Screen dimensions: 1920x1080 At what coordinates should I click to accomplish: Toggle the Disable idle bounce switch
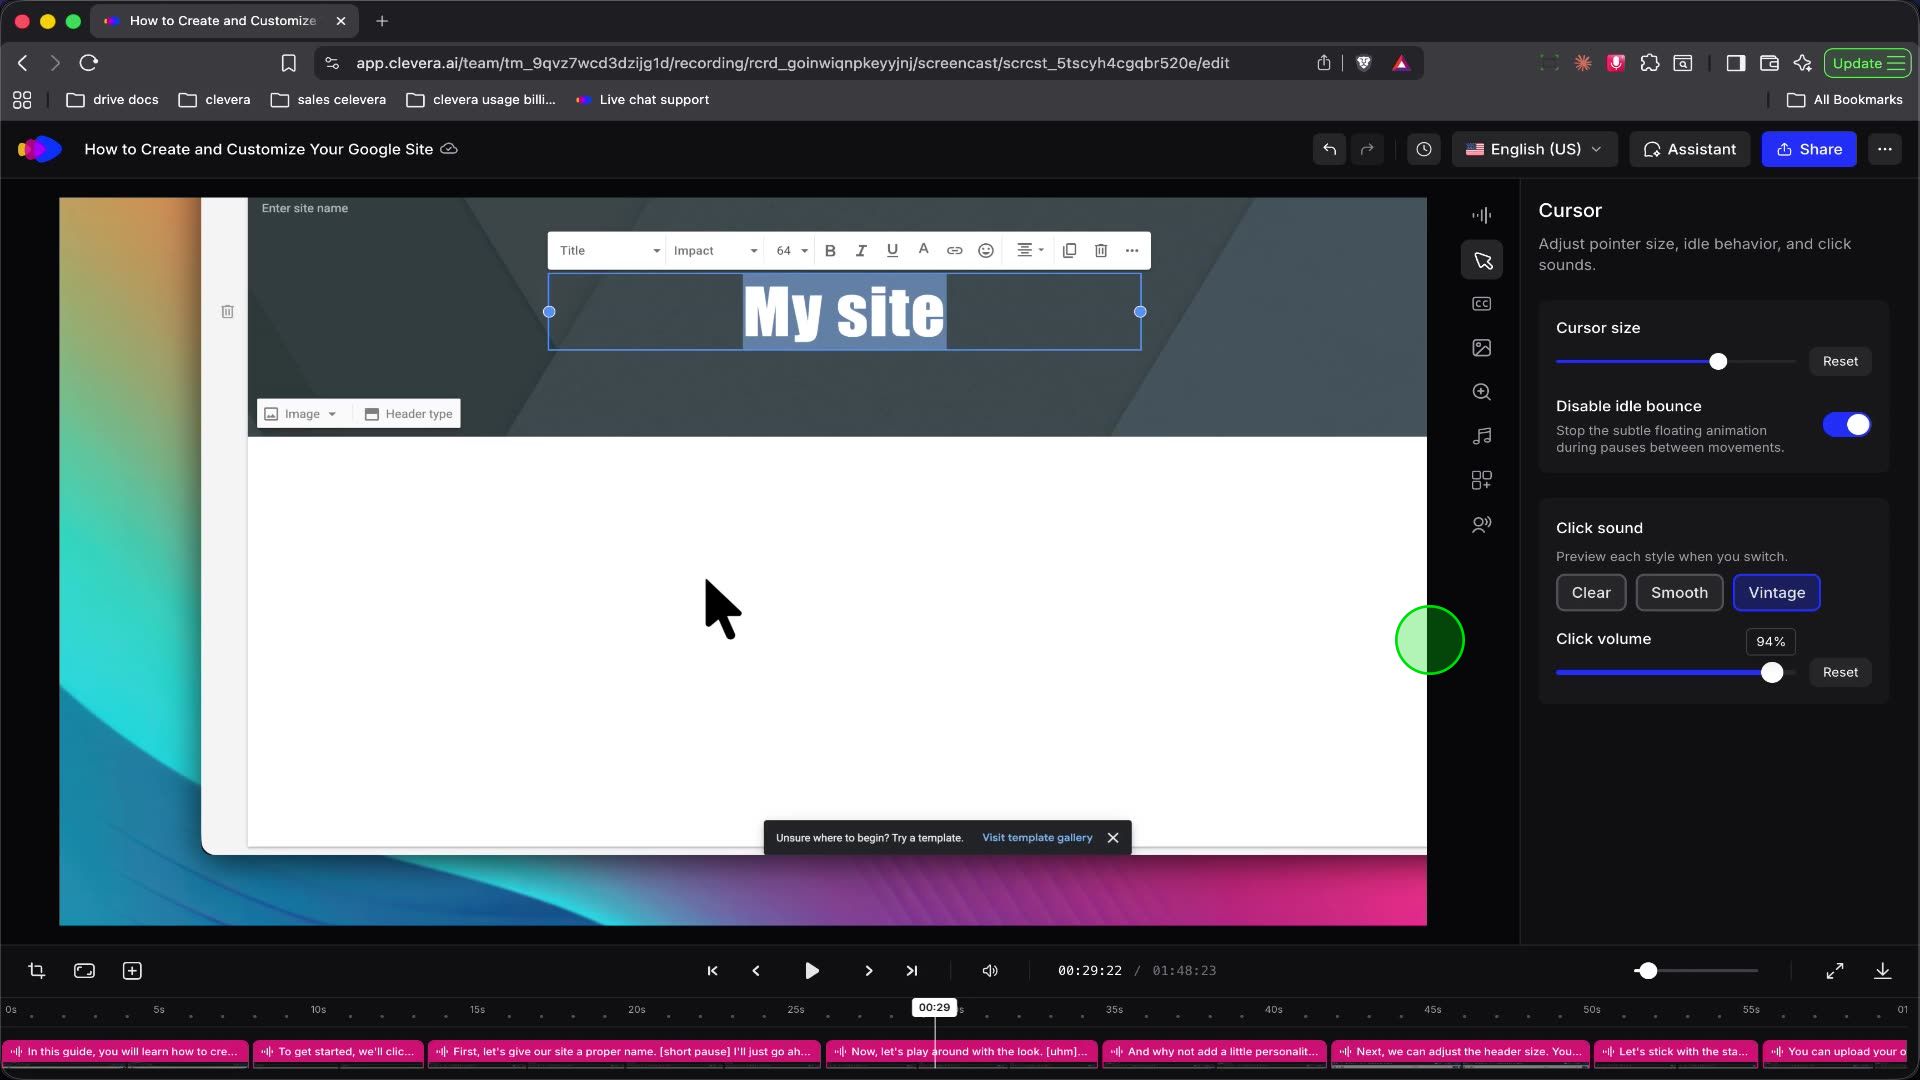(1846, 425)
